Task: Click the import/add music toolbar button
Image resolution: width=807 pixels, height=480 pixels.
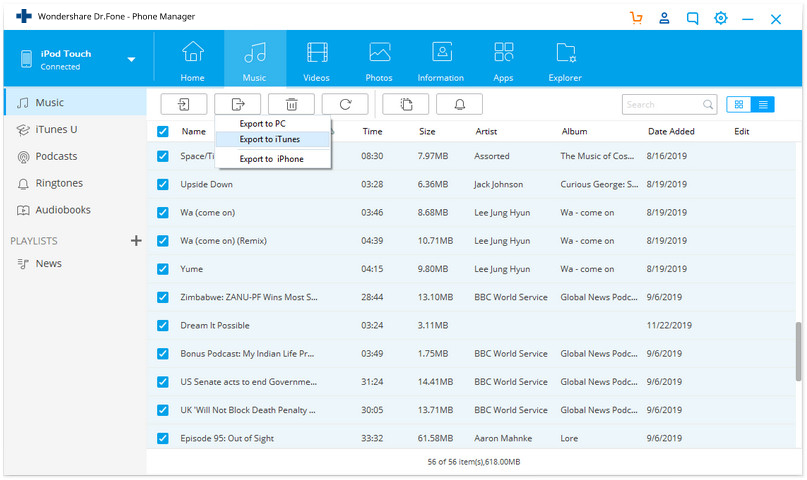Action: pos(184,104)
